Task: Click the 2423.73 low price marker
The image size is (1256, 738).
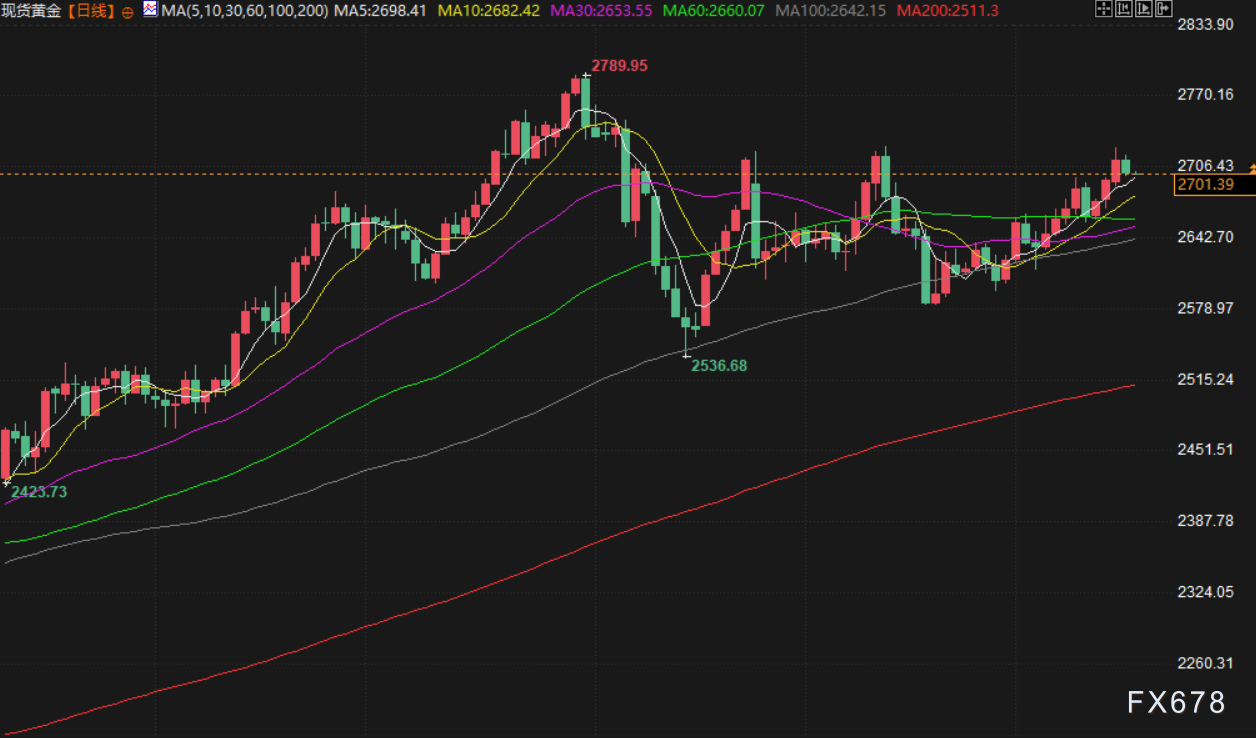Action: (39, 492)
